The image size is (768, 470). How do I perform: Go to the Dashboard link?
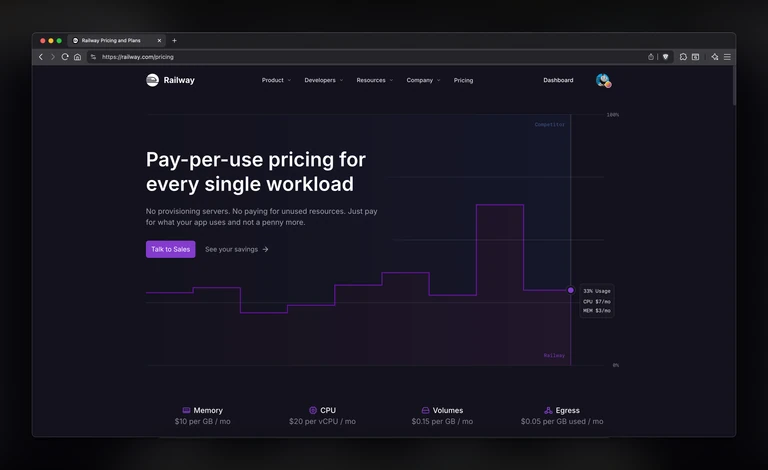558,80
